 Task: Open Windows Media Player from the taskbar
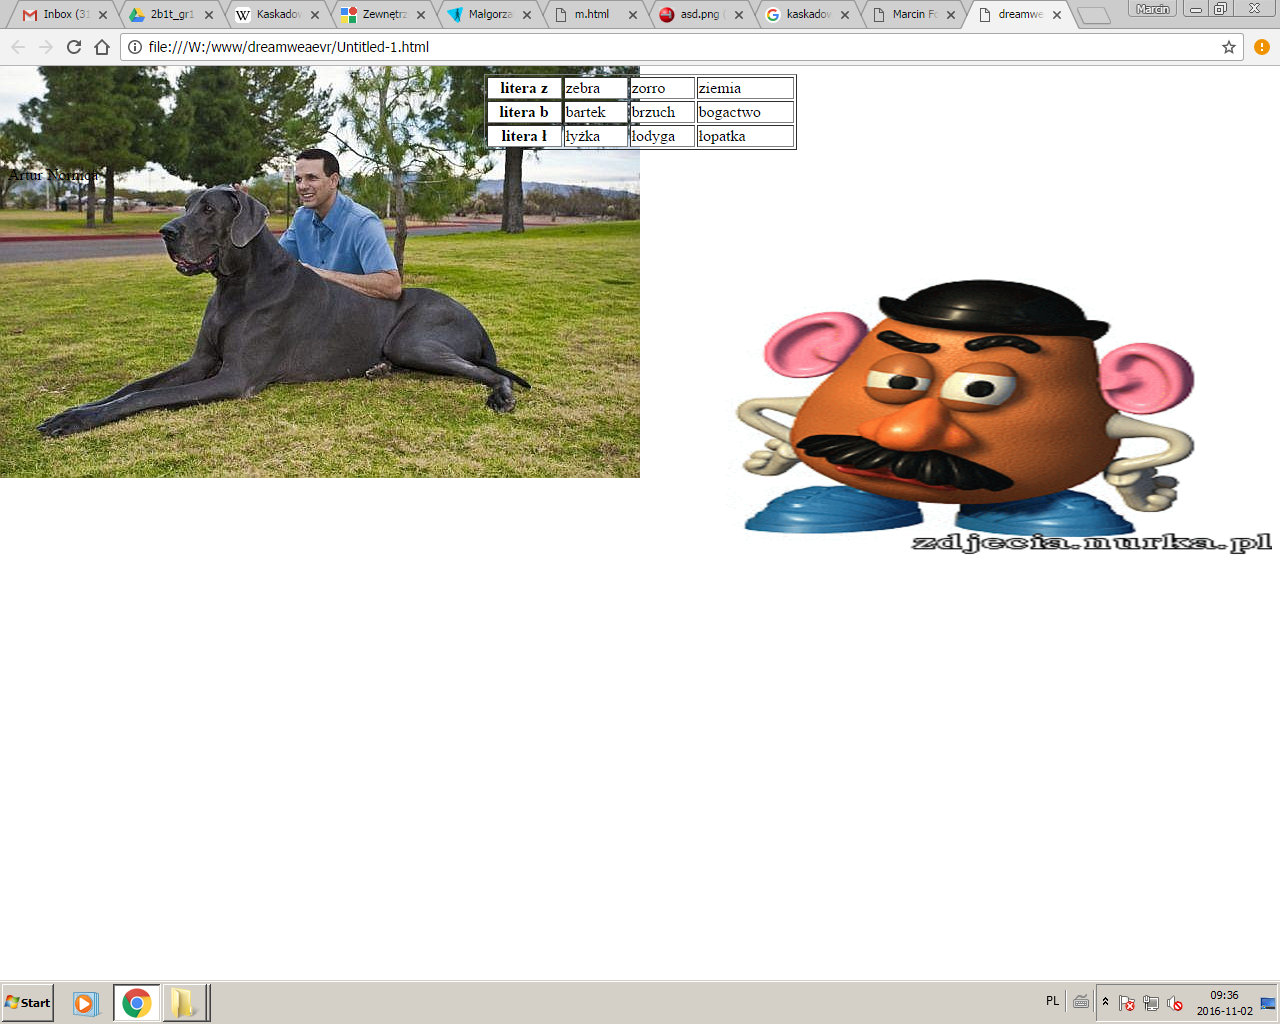pos(85,1003)
